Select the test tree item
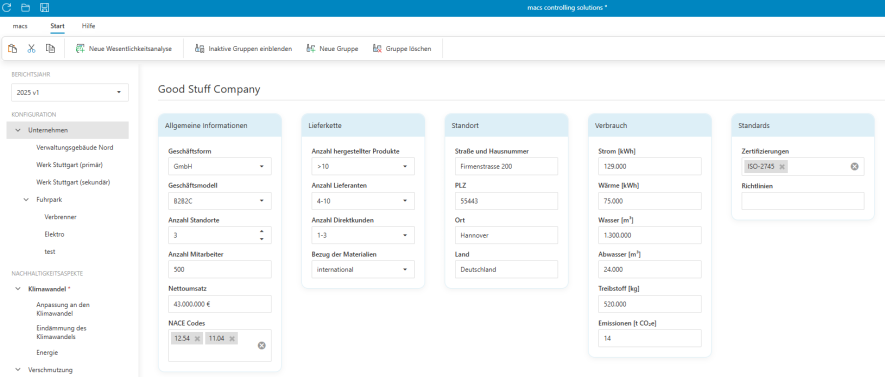 [x=50, y=251]
